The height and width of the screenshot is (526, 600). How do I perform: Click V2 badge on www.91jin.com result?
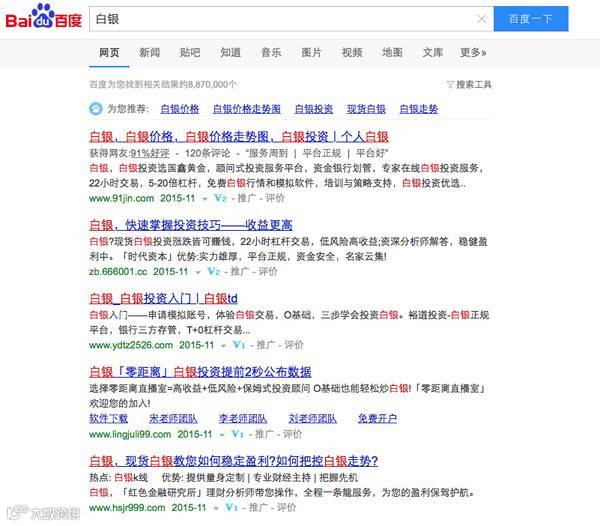tap(220, 198)
